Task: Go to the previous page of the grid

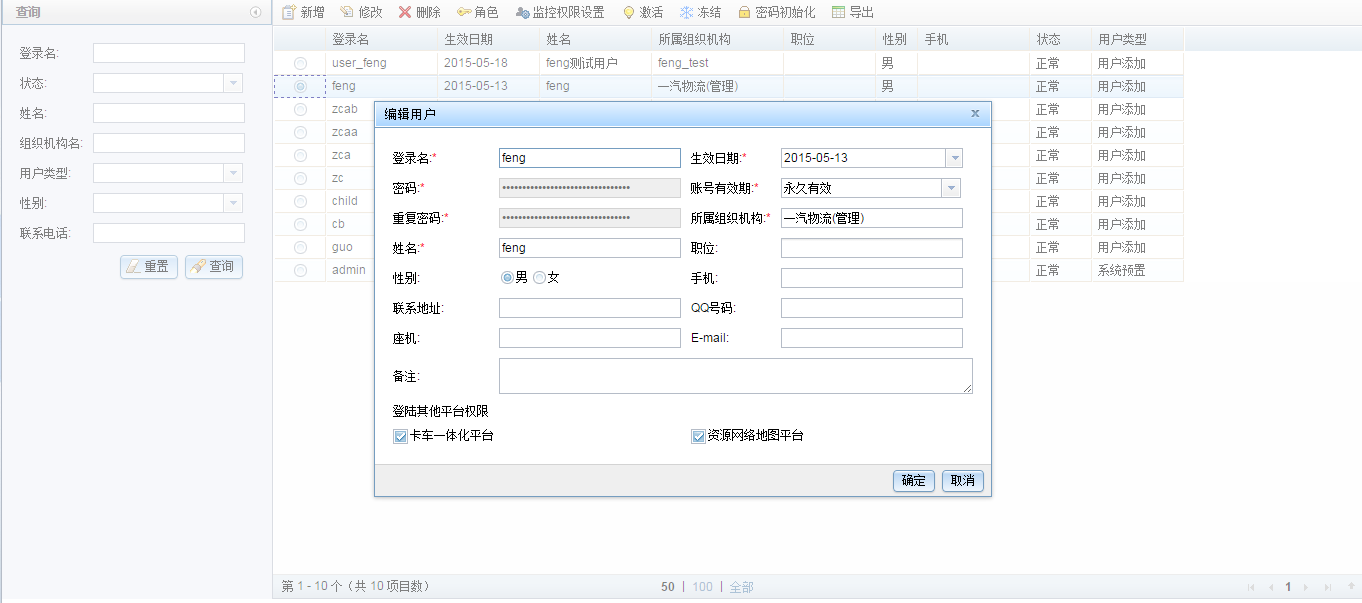Action: click(x=1270, y=587)
